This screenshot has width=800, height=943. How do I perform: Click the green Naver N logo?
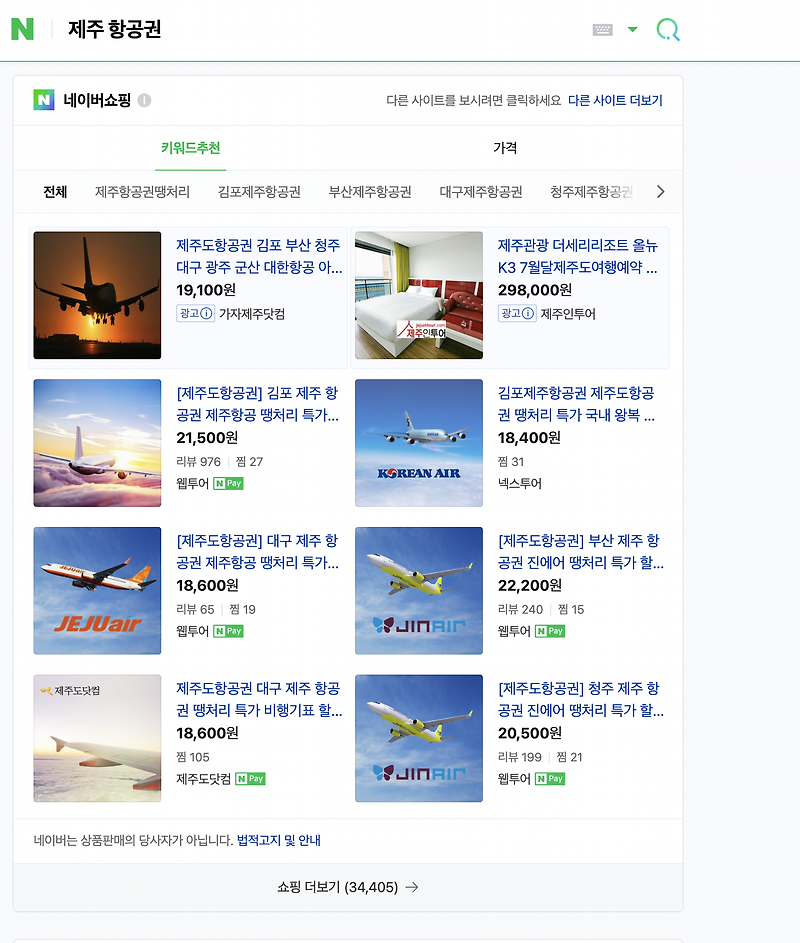(22, 29)
